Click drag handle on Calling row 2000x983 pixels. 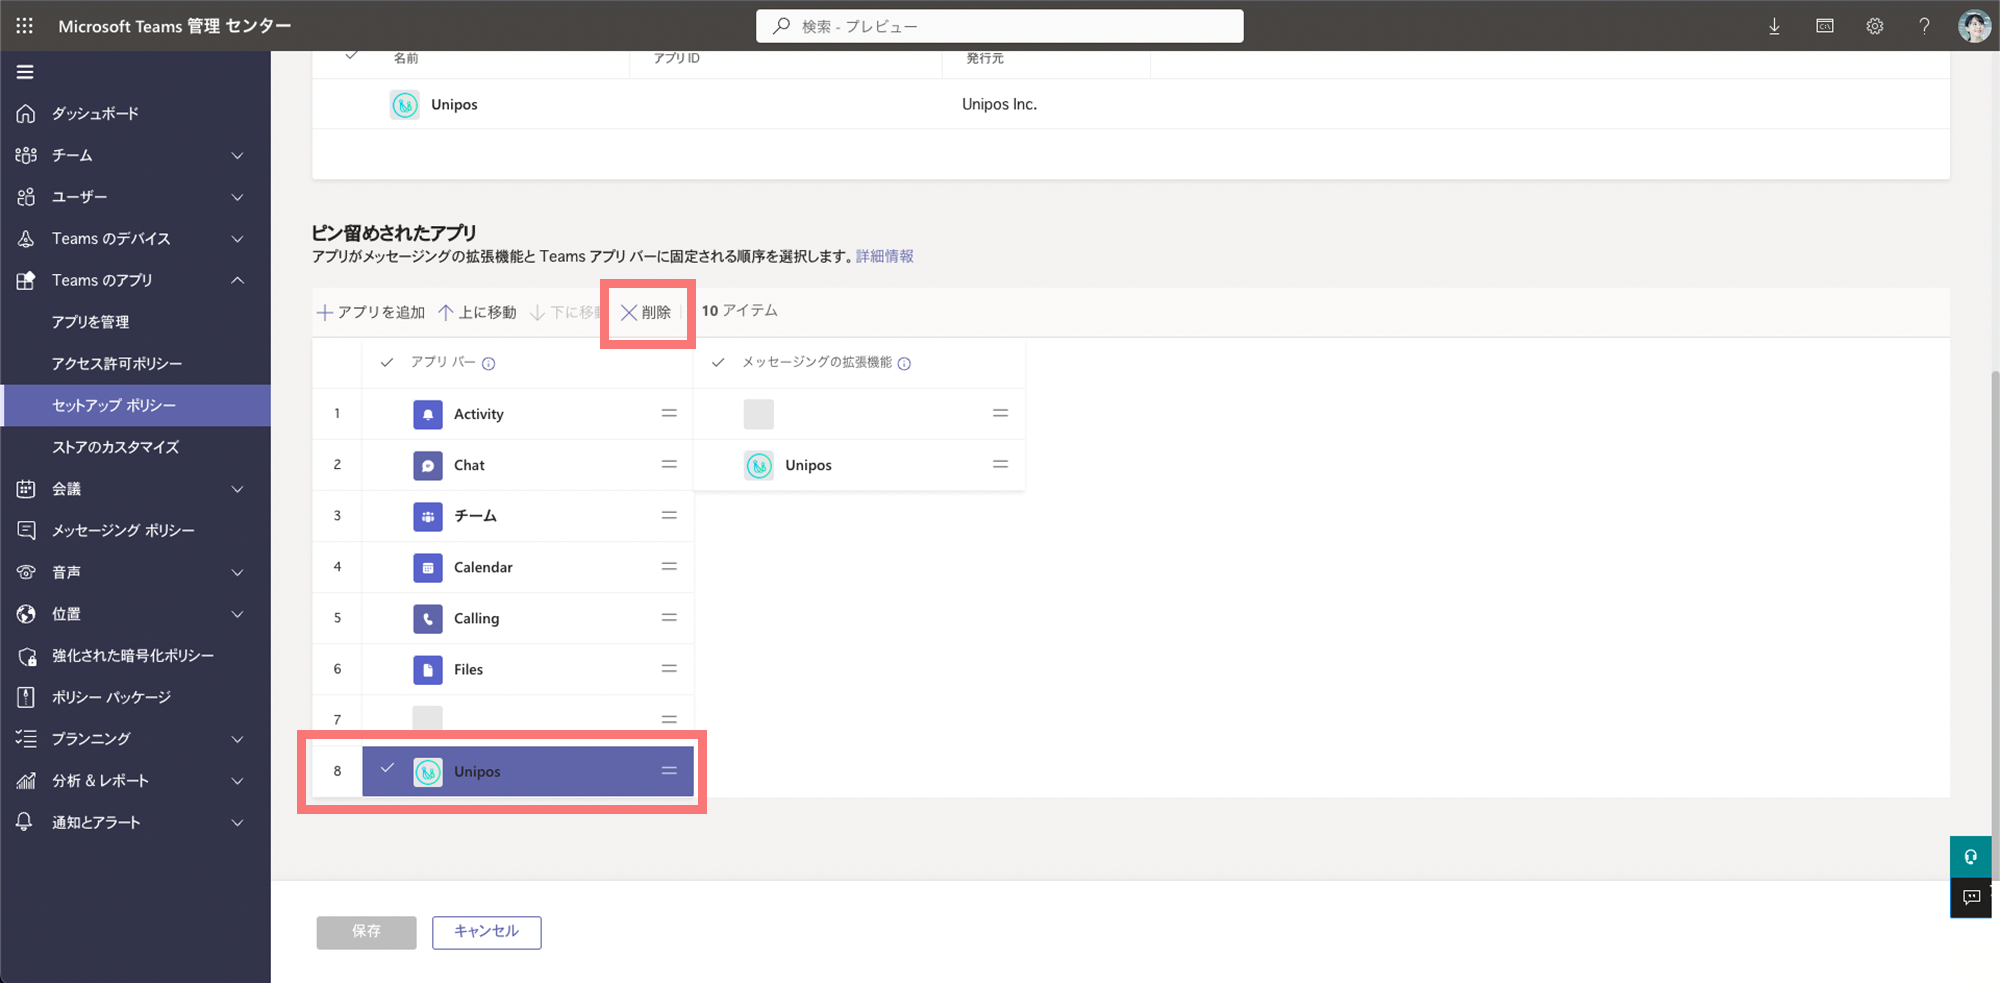669,617
